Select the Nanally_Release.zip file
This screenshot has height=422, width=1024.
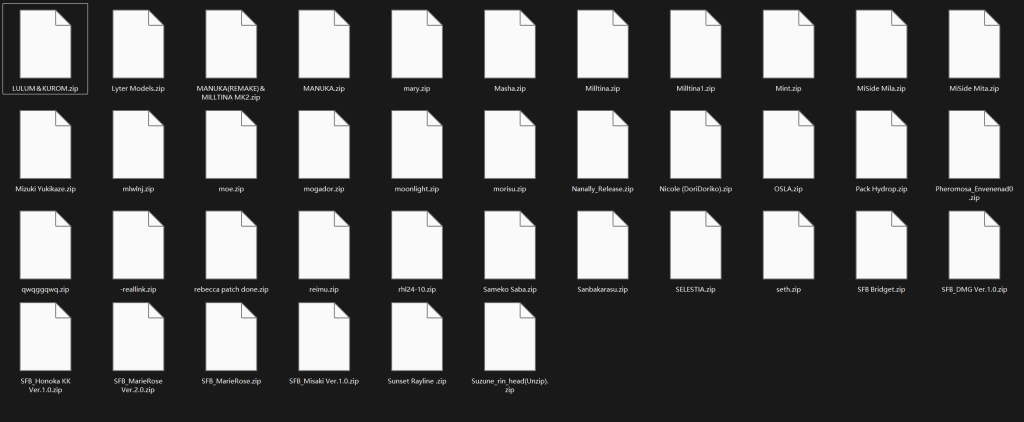603,145
